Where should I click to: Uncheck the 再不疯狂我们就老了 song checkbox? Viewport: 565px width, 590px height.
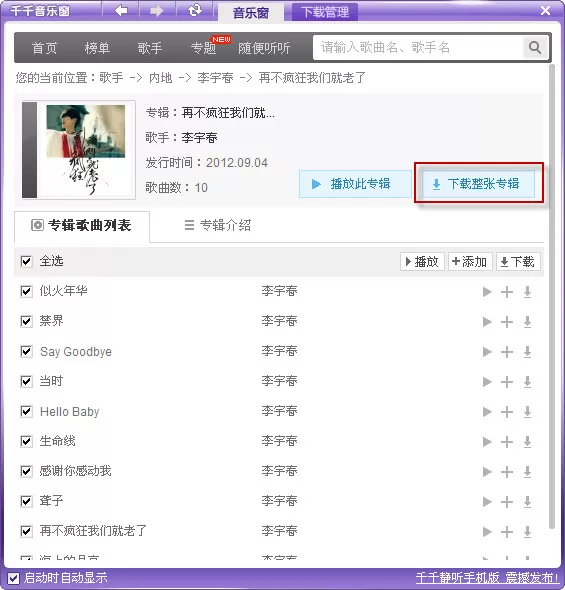point(26,531)
